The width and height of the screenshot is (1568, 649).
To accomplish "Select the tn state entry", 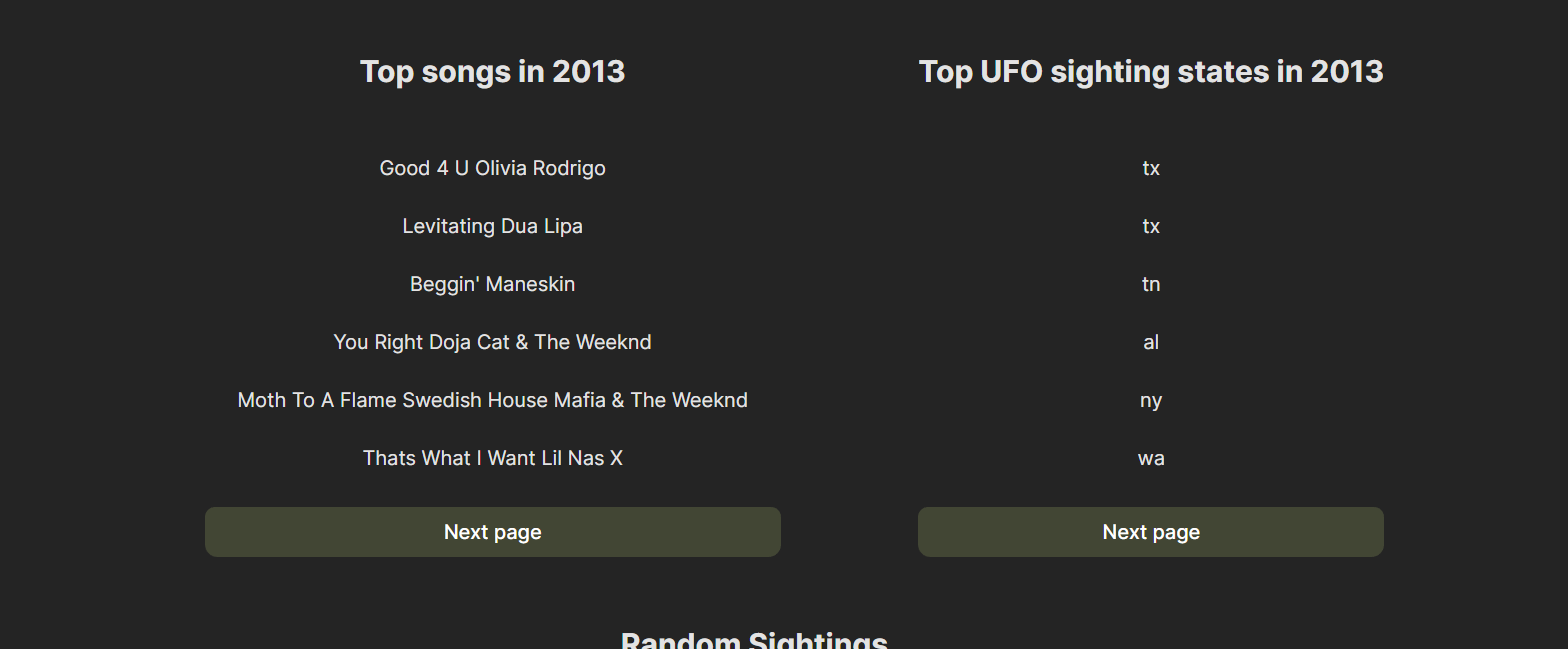I will 1150,284.
